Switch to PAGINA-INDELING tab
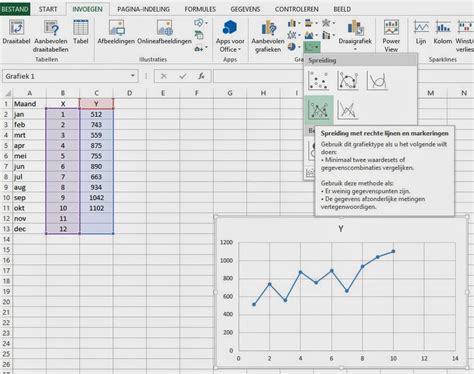The image size is (474, 374). point(143,9)
